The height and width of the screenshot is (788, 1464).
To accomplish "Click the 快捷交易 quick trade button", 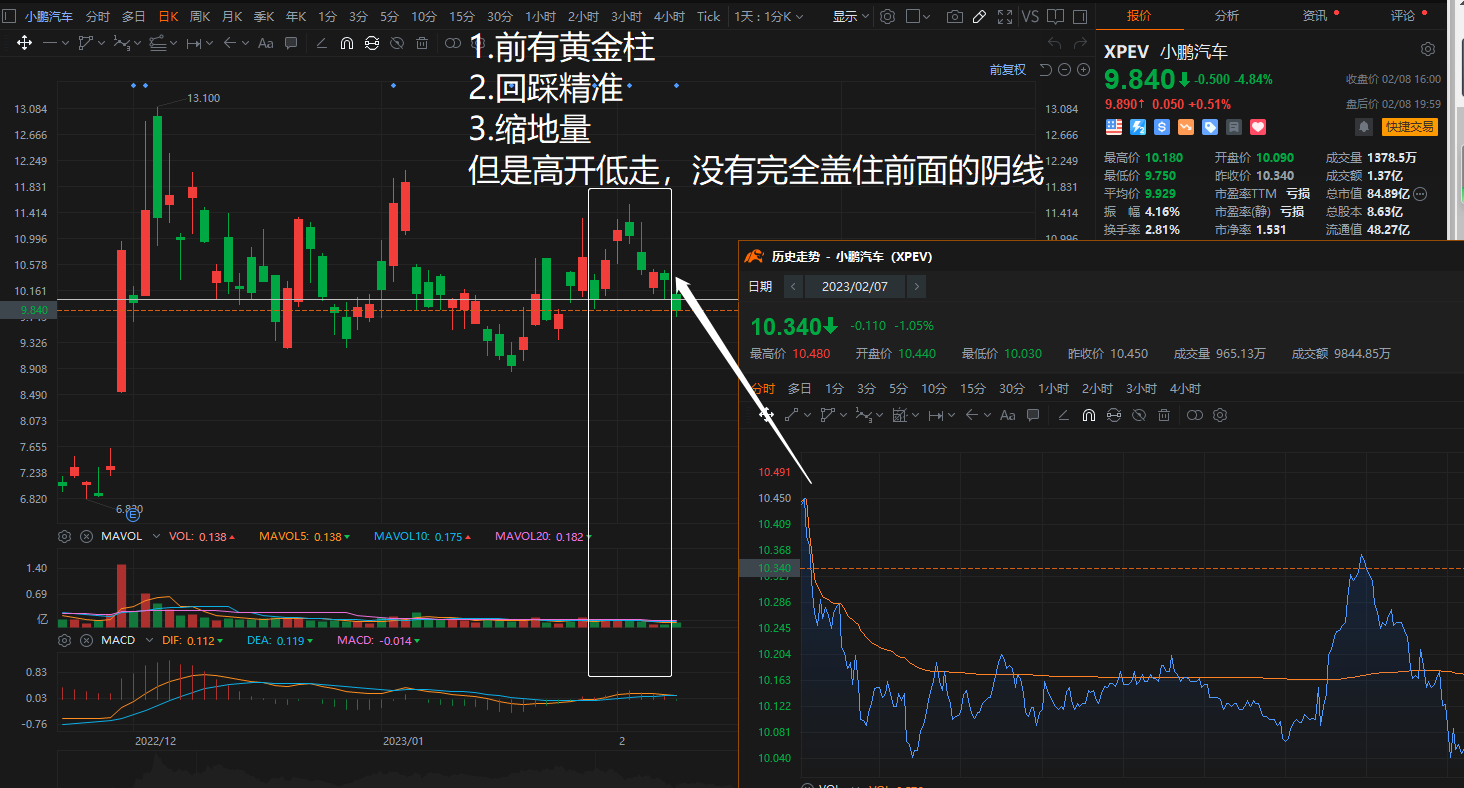I will click(1409, 127).
